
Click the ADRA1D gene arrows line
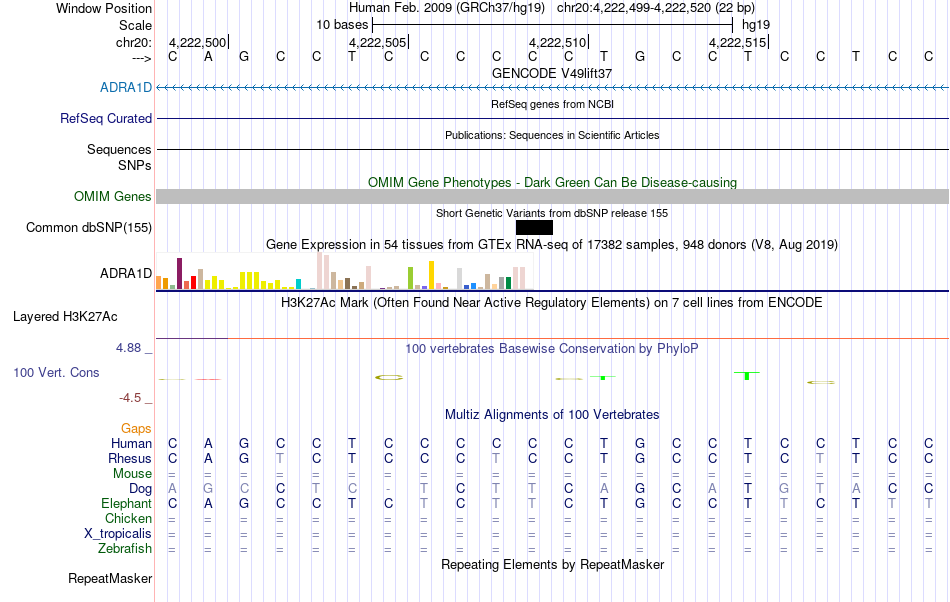552,88
